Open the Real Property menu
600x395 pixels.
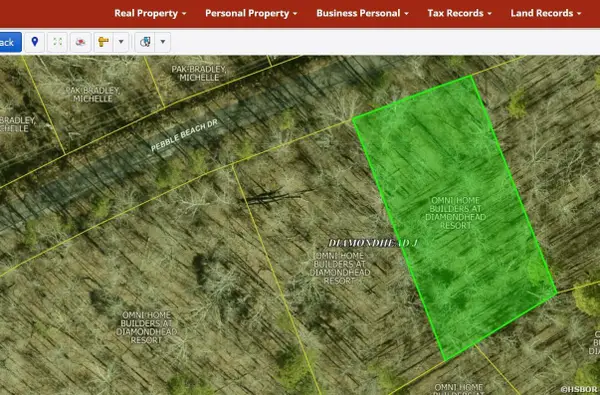pos(150,13)
